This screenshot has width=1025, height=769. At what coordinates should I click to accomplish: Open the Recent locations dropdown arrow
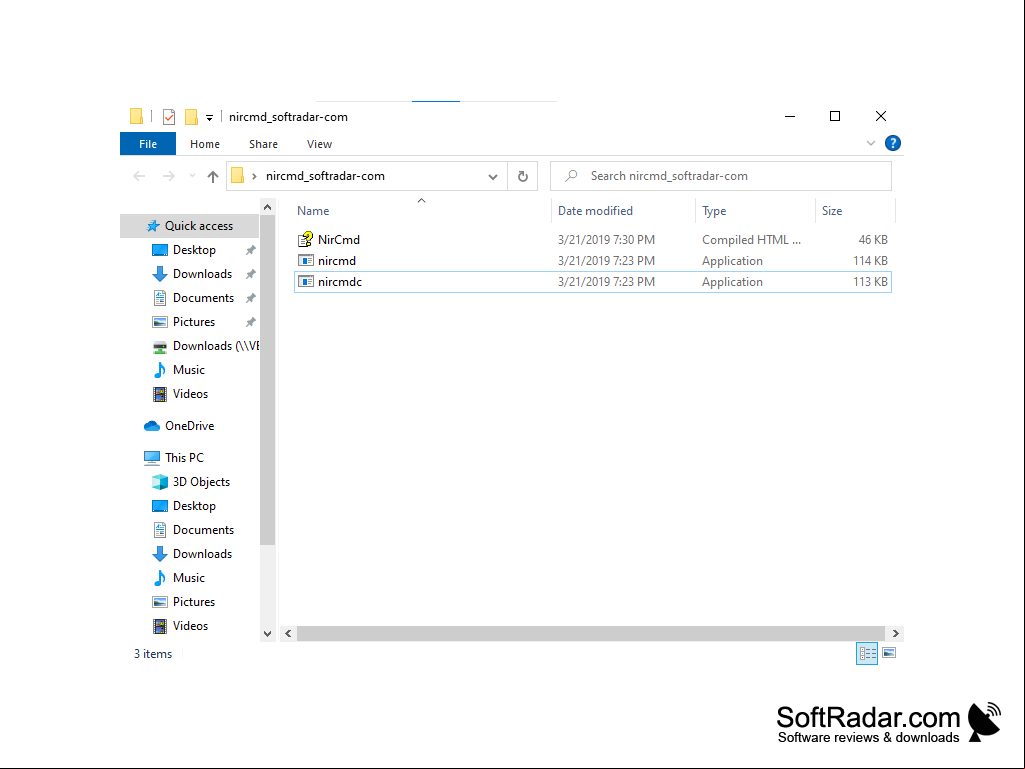192,176
